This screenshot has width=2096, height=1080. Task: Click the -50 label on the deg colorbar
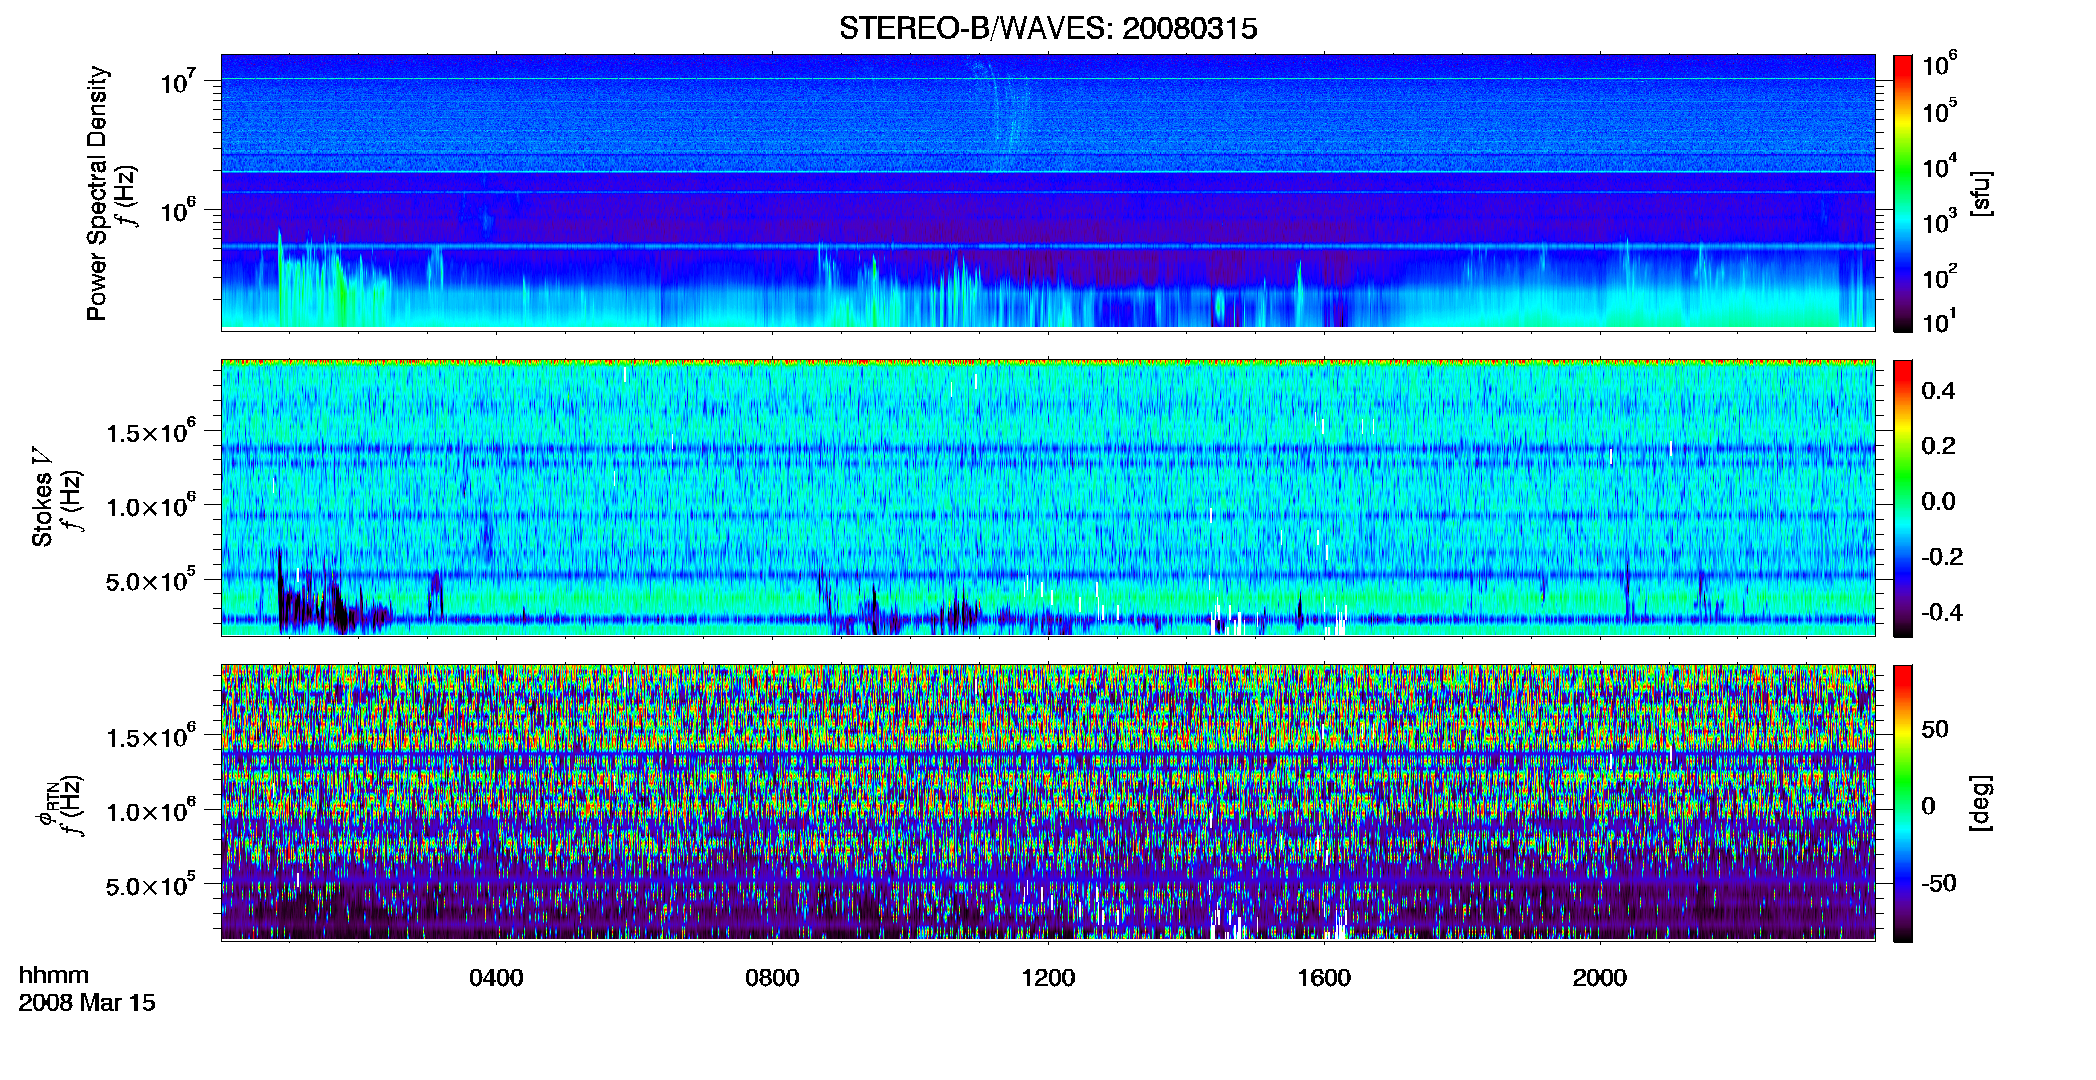1939,883
